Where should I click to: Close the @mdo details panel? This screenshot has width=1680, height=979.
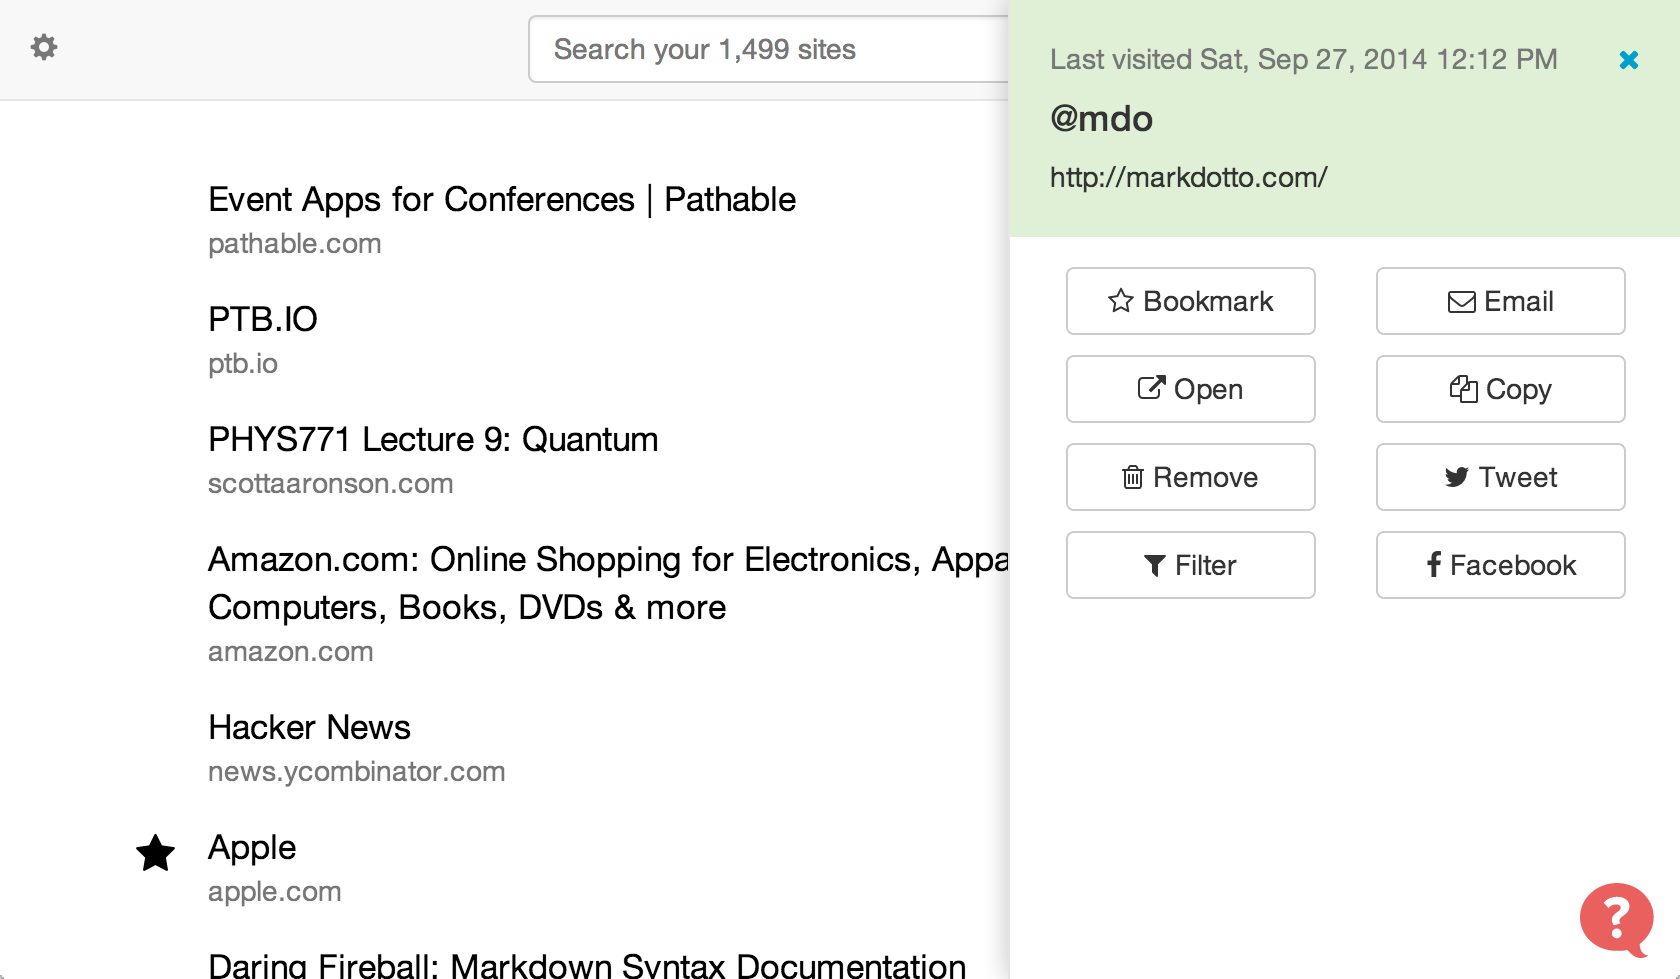coord(1628,60)
